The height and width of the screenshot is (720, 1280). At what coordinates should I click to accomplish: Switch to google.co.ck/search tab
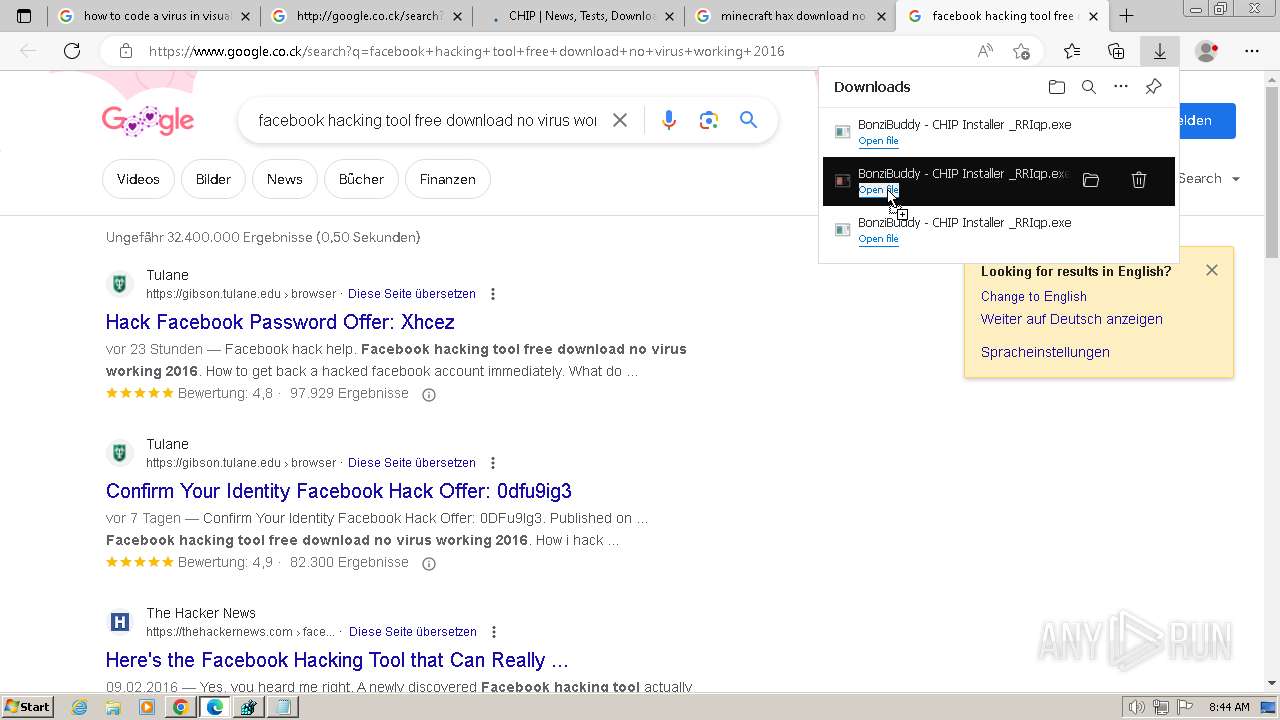click(x=368, y=16)
